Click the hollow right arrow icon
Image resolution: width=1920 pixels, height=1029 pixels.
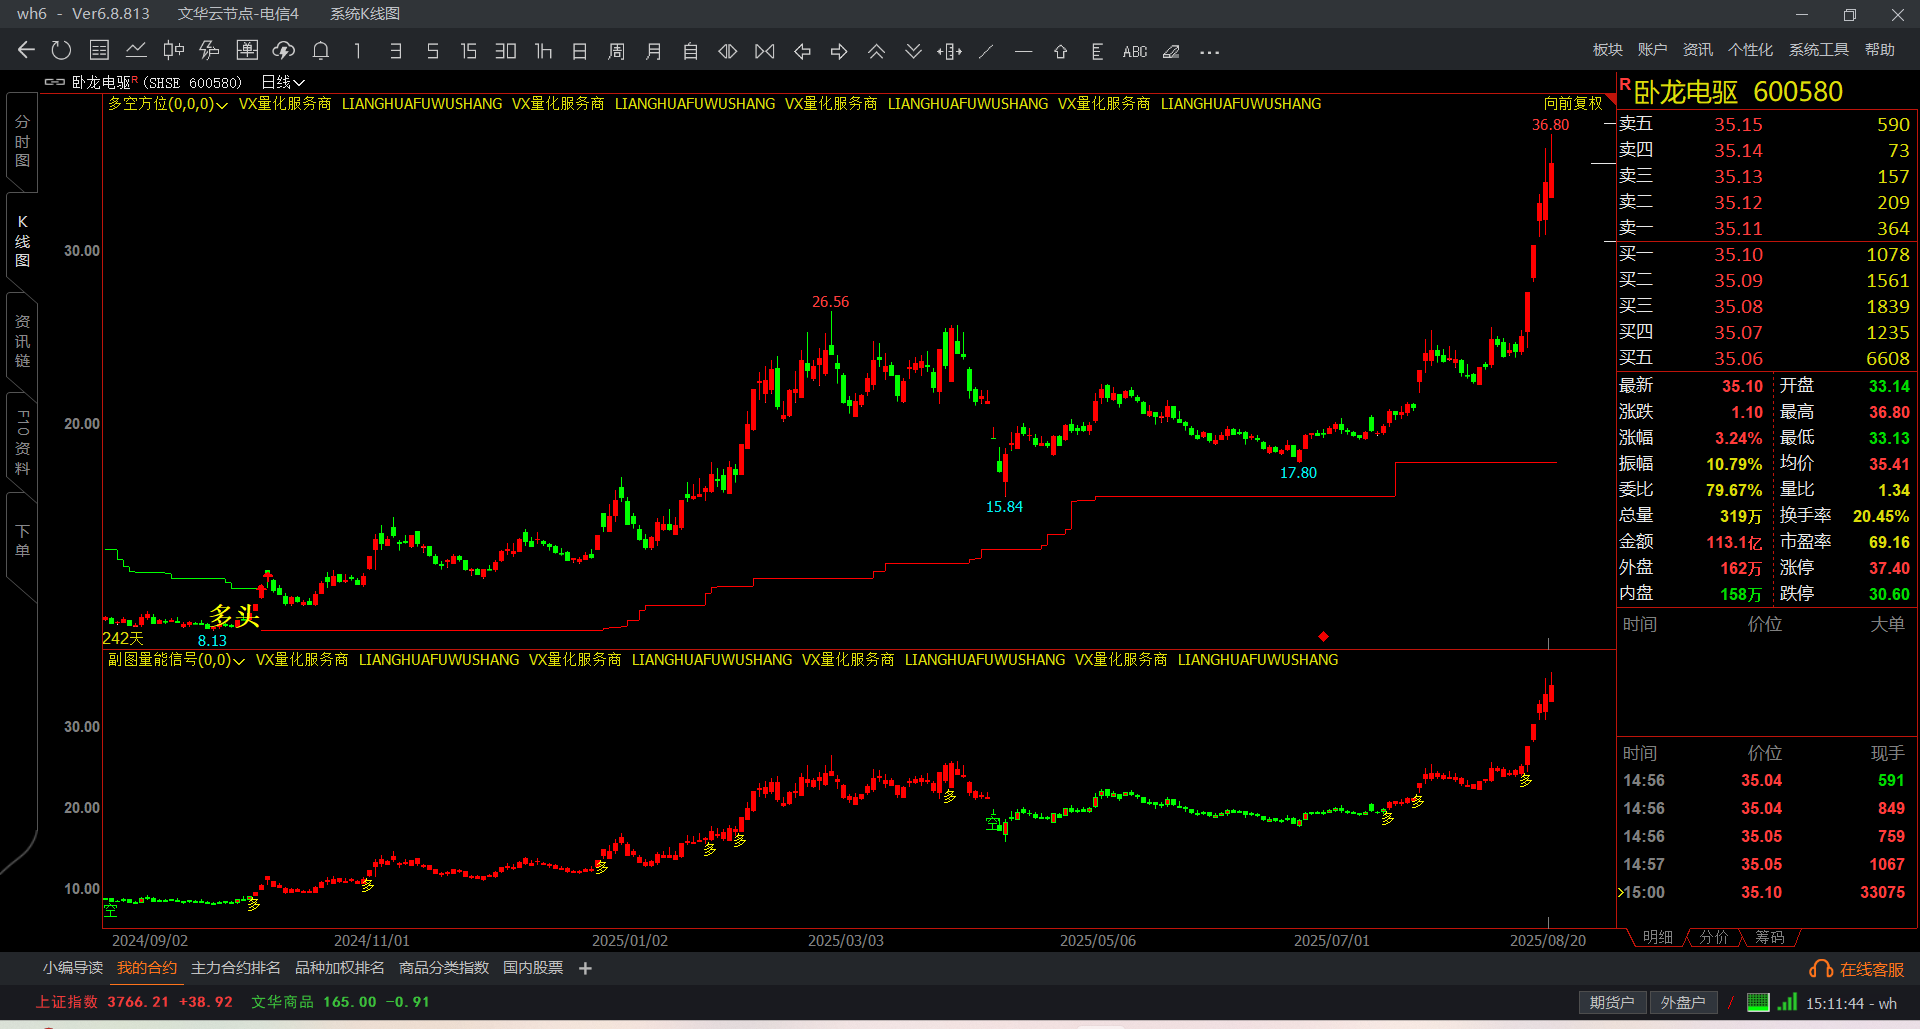839,51
